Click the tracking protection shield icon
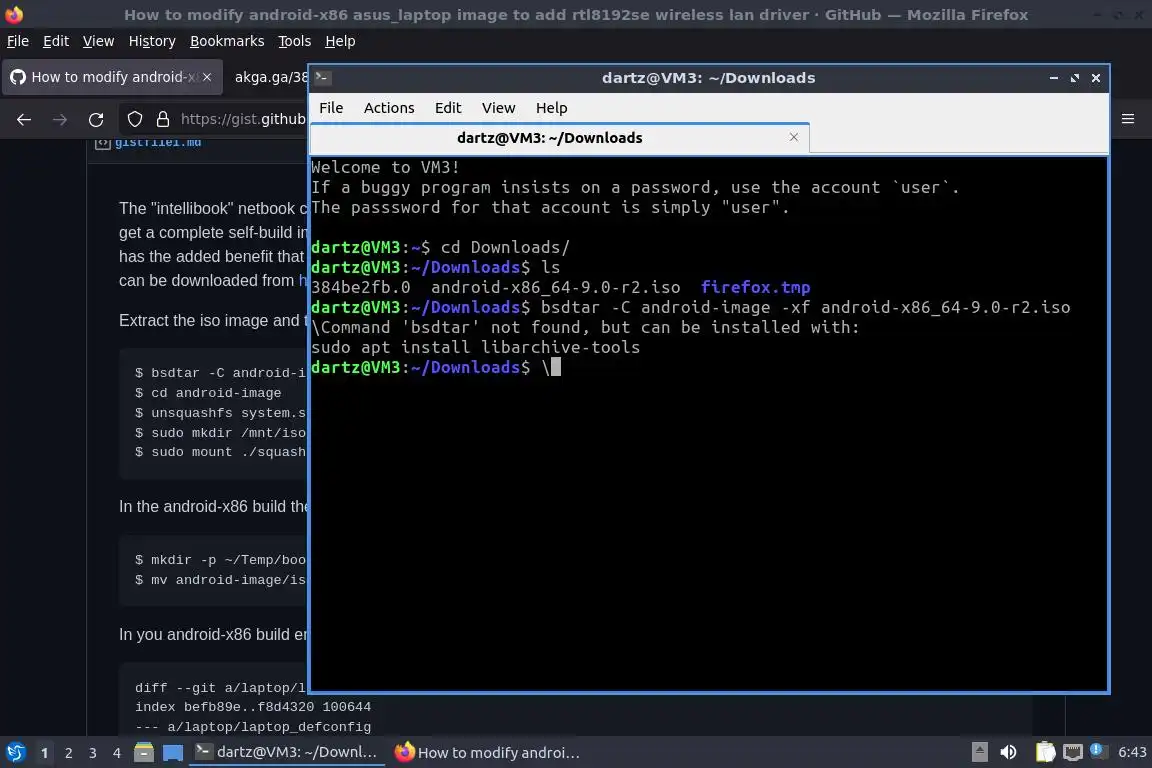Viewport: 1152px width, 768px height. (135, 119)
